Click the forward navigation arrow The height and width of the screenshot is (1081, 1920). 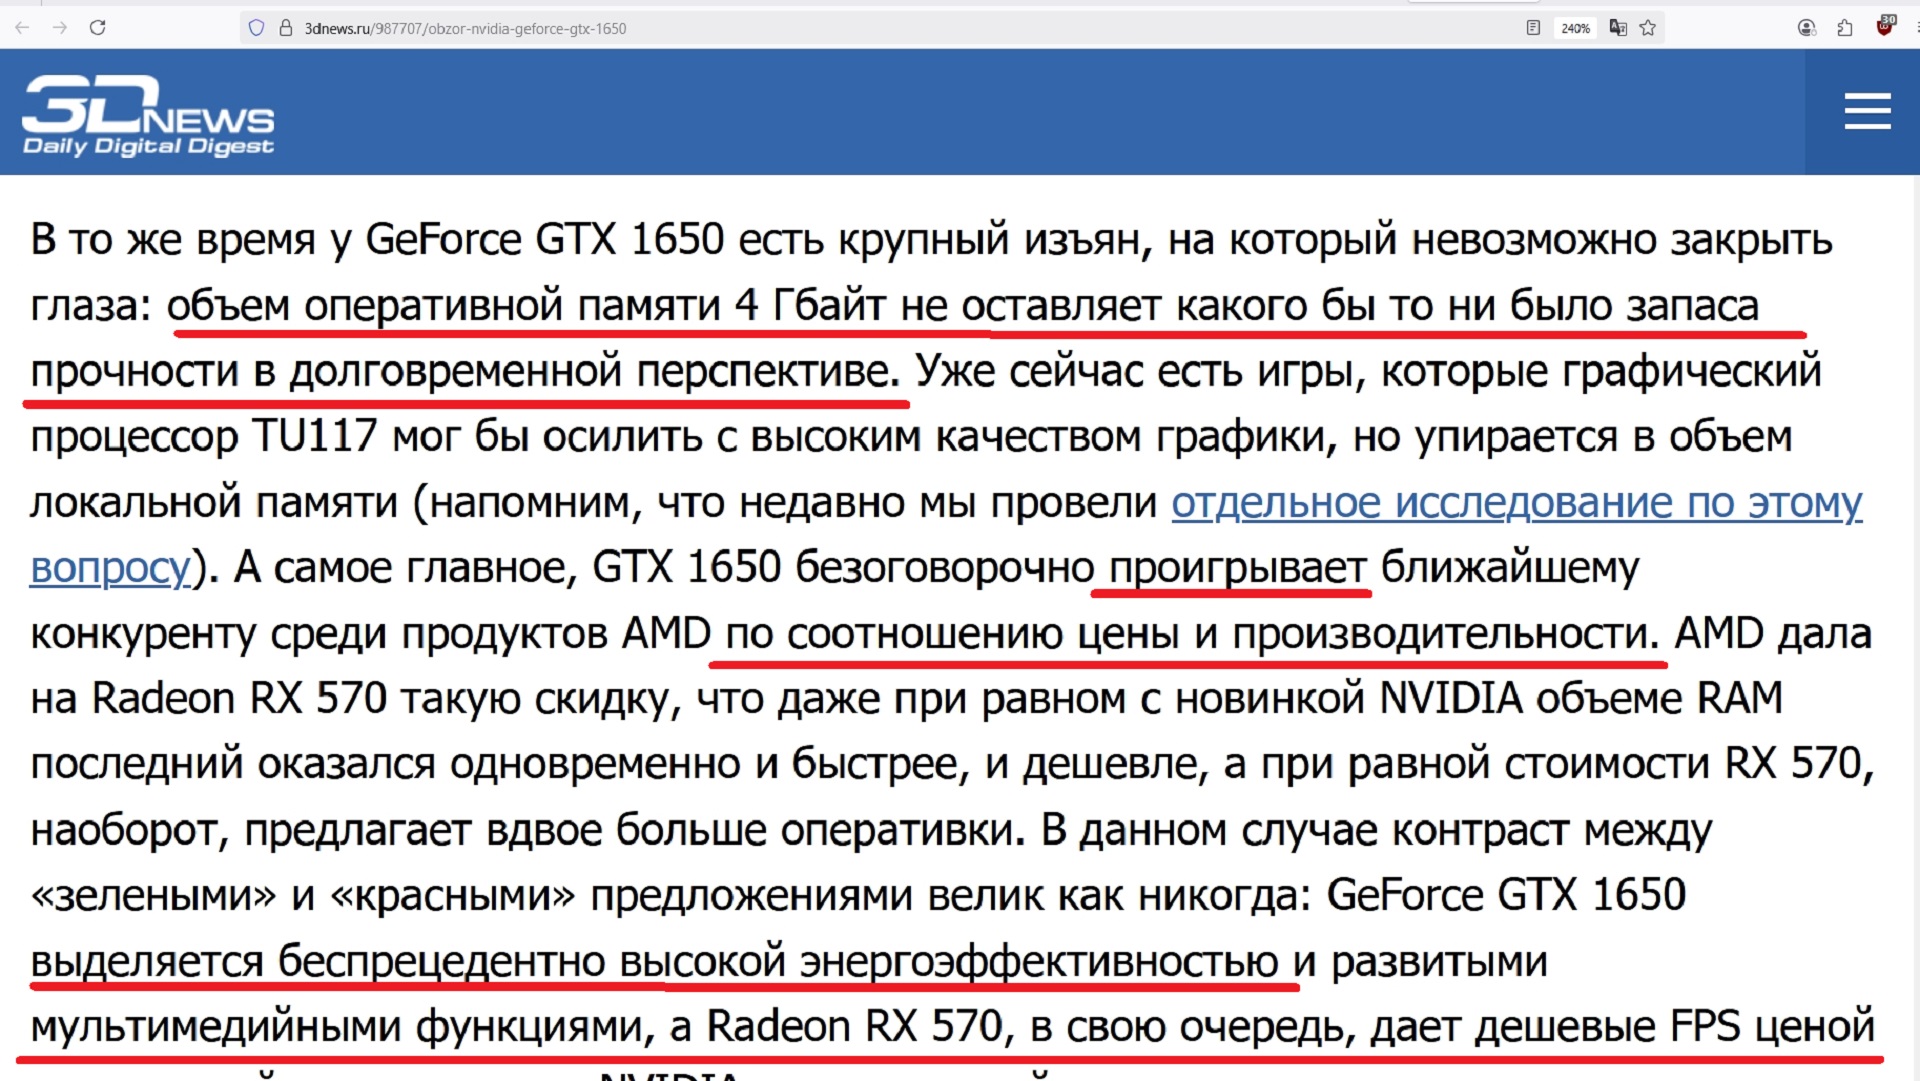(60, 28)
